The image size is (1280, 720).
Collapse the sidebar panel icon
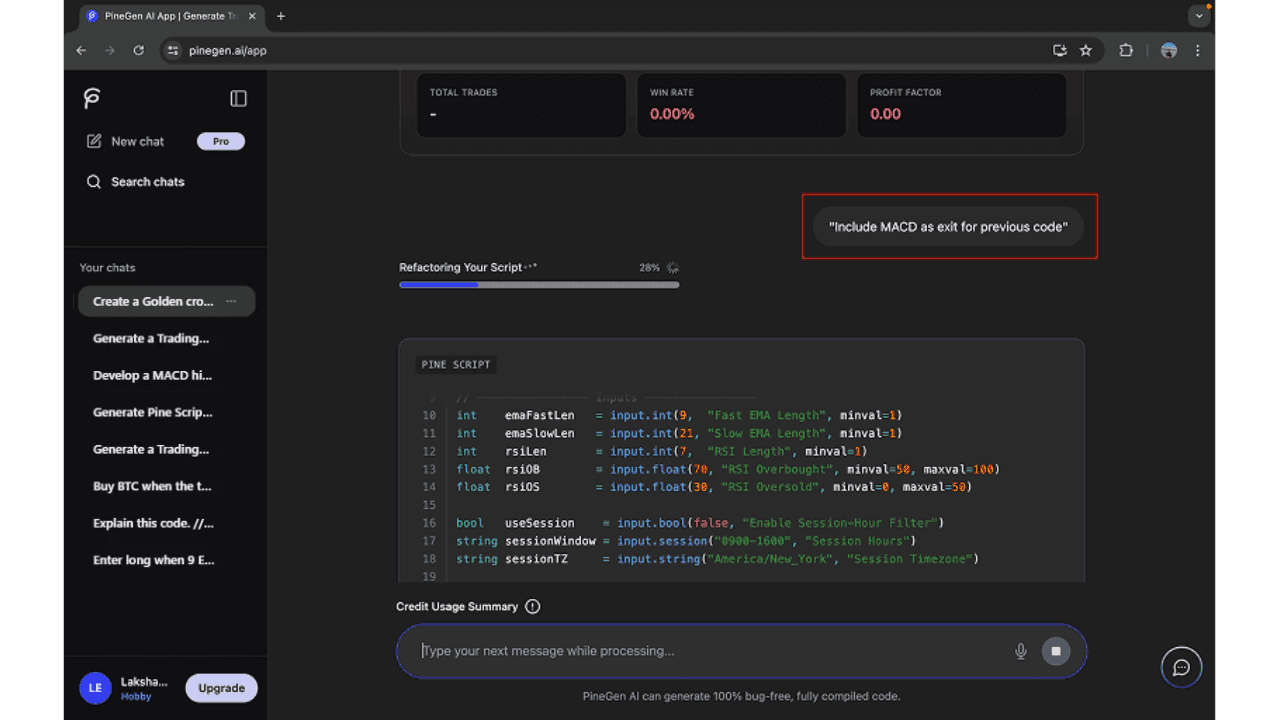[x=238, y=98]
